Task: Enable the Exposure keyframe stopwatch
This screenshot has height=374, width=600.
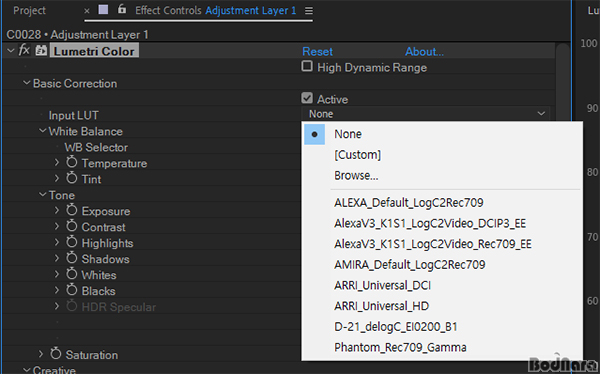Action: point(72,211)
